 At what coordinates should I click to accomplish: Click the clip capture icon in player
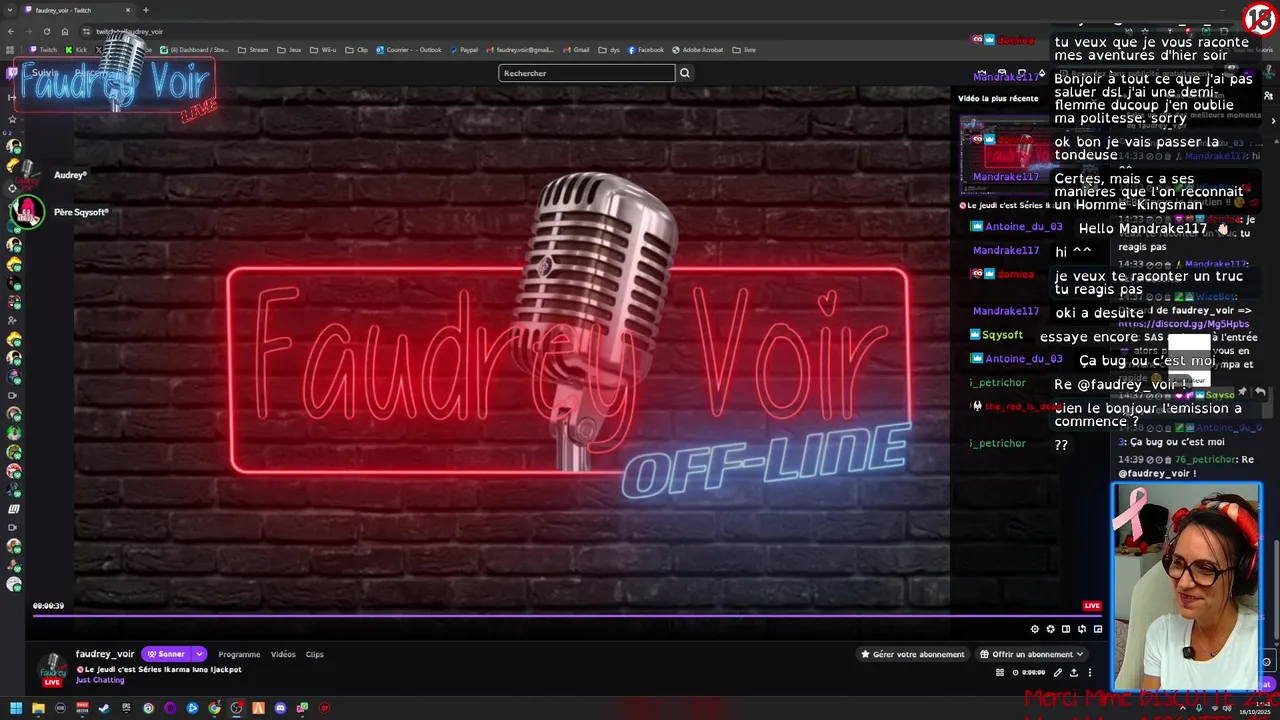1050,629
